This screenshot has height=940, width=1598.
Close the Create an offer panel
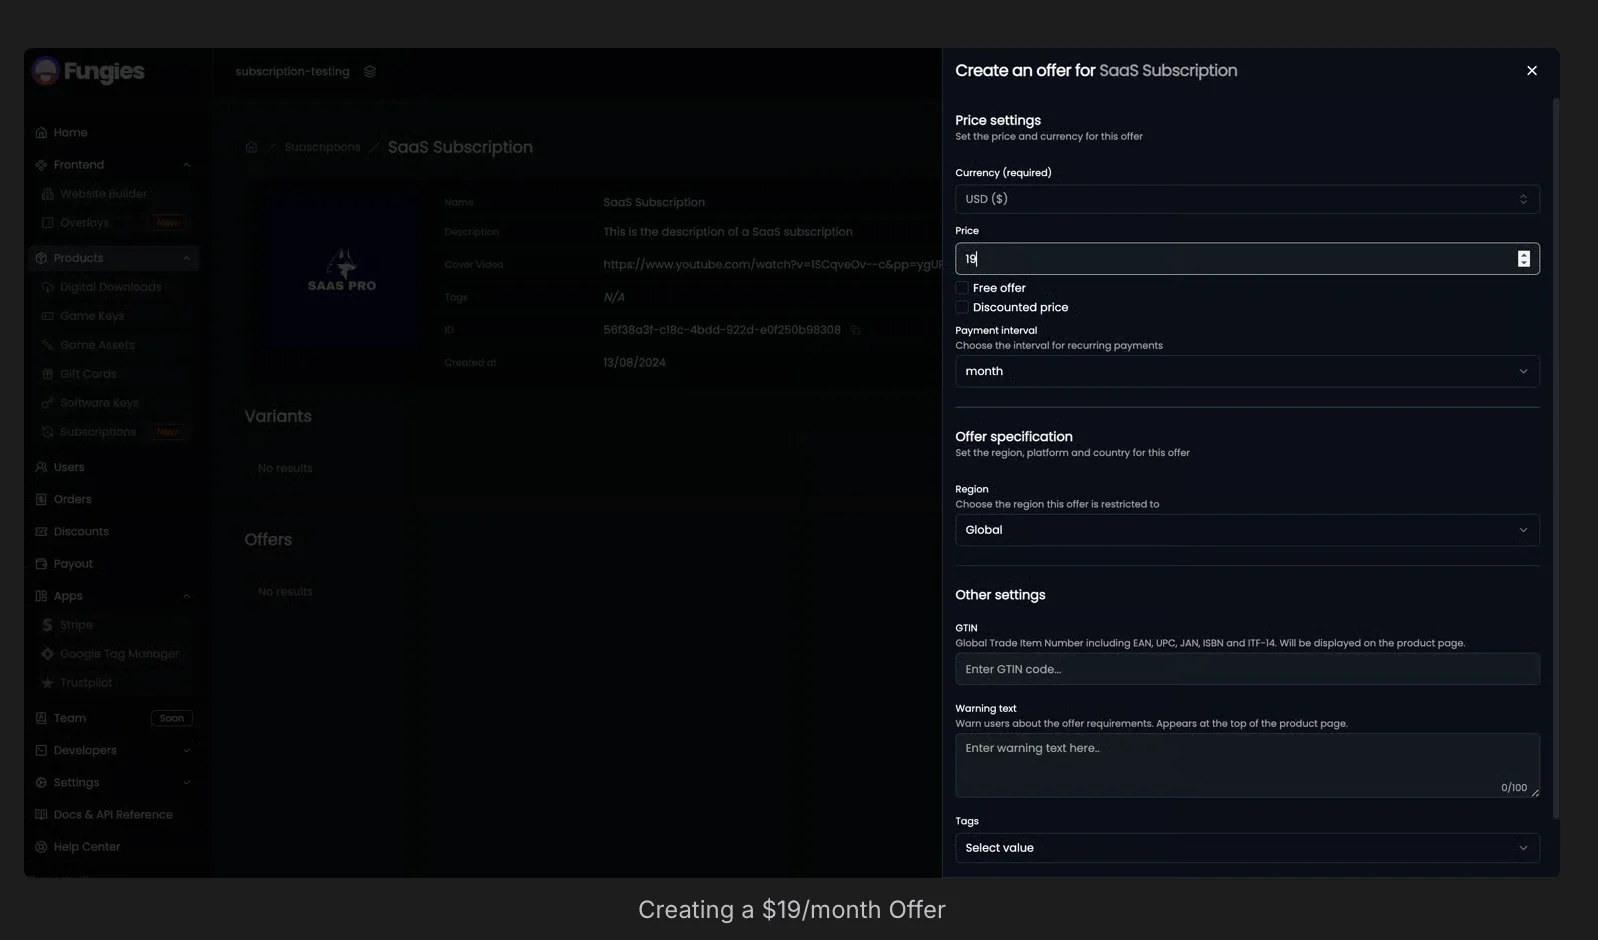point(1531,71)
